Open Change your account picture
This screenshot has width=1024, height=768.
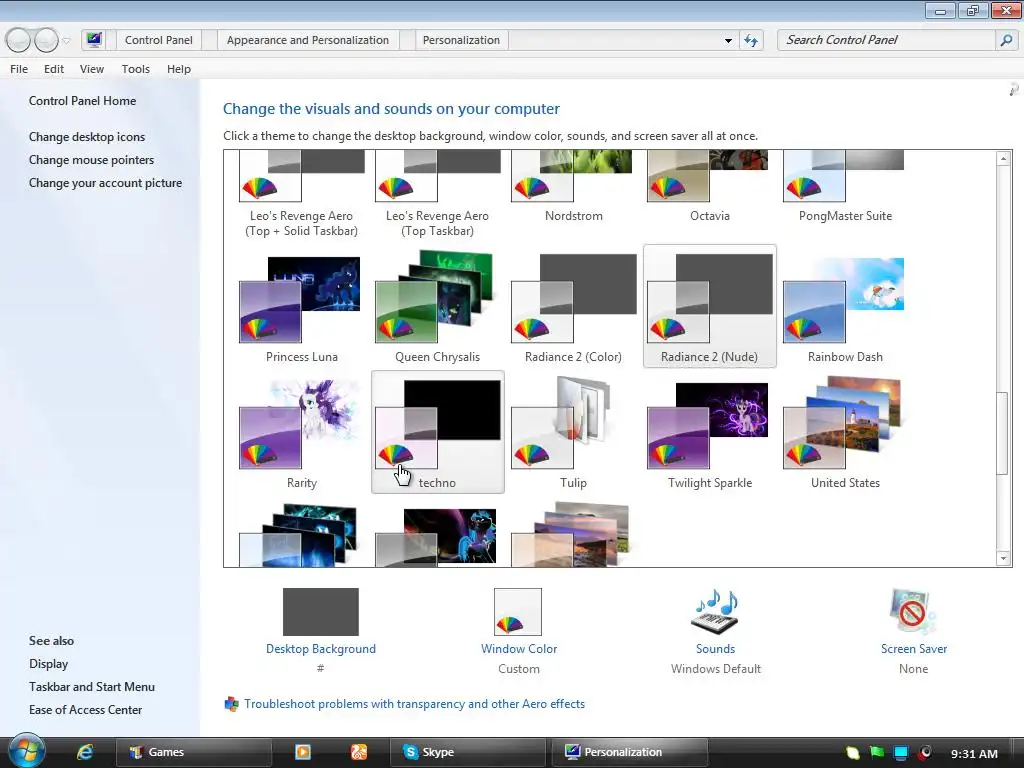point(105,183)
